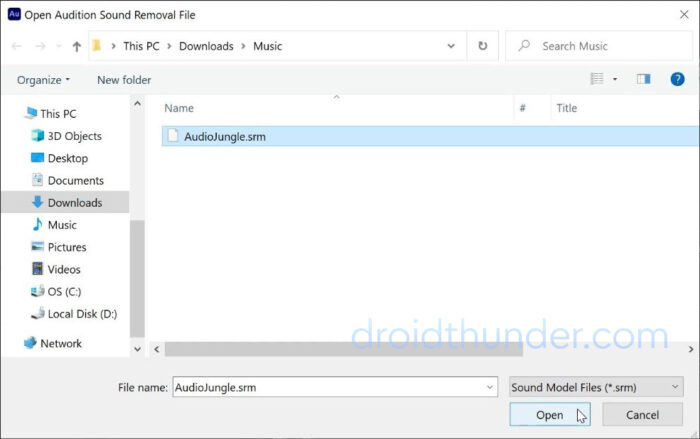700x439 pixels.
Task: Select the 3D Objects folder icon
Action: click(38, 136)
